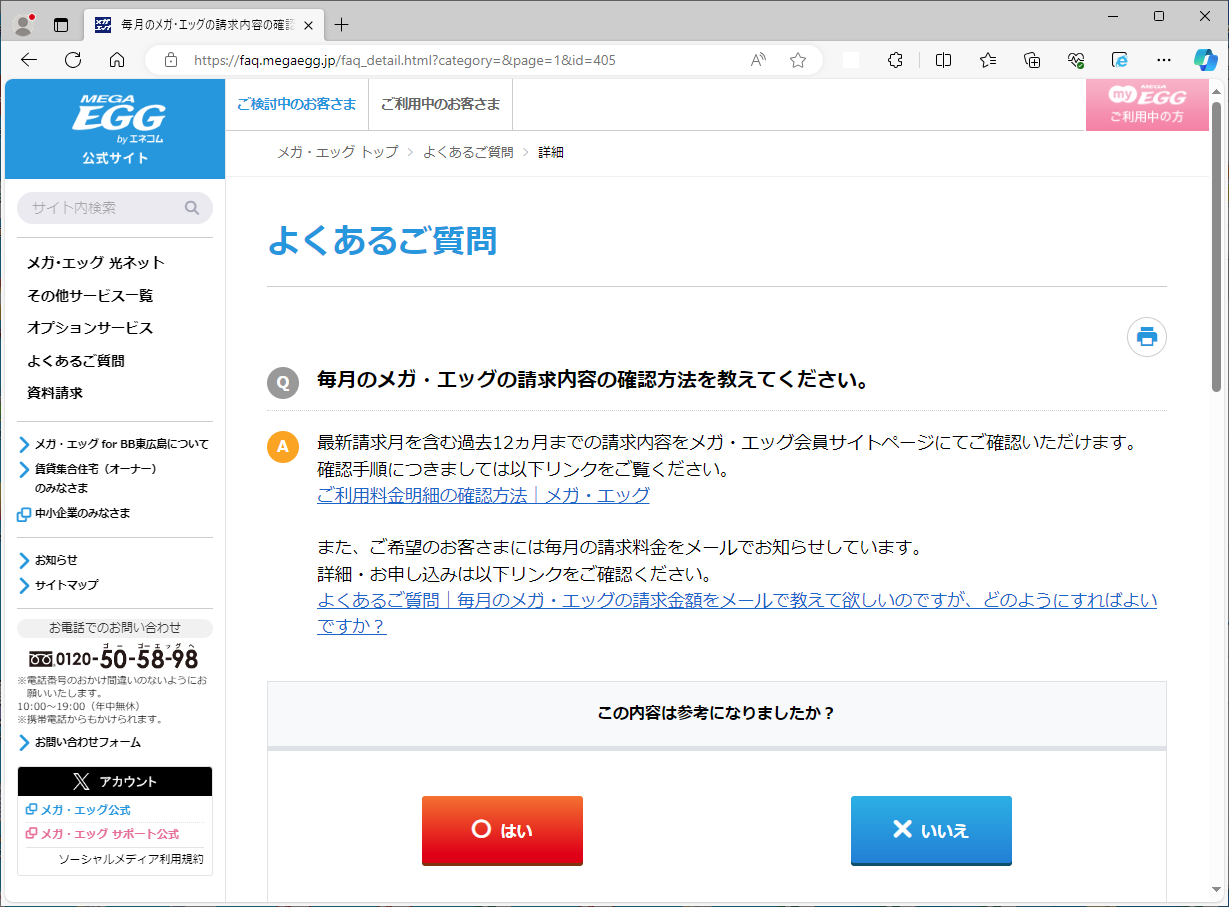Go to browser home page icon

(x=117, y=60)
